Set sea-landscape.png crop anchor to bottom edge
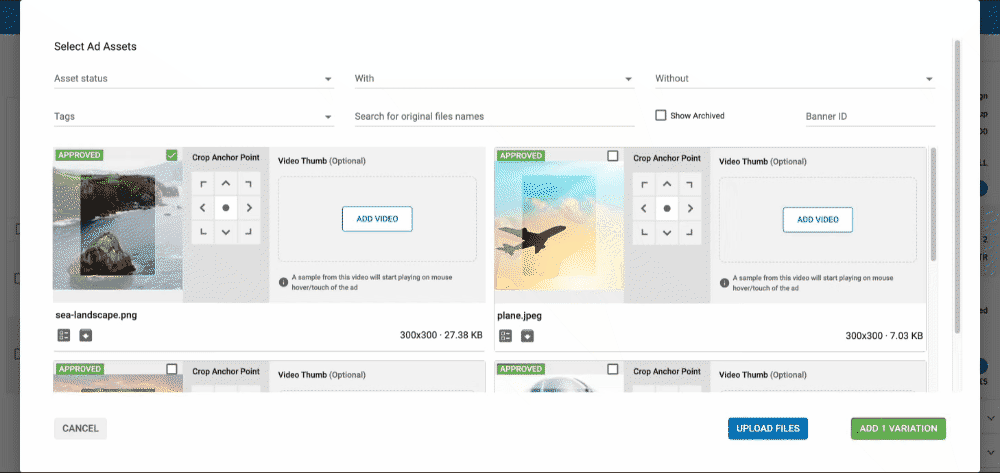1000x473 pixels. coord(226,231)
